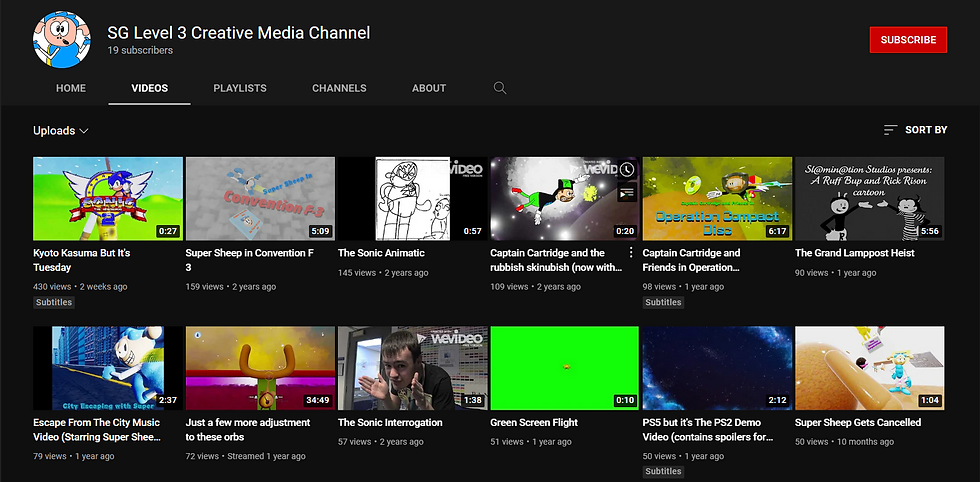Click Subtitles badge under Kyoto Kasuma video
Viewport: 980px width, 482px height.
click(x=53, y=303)
